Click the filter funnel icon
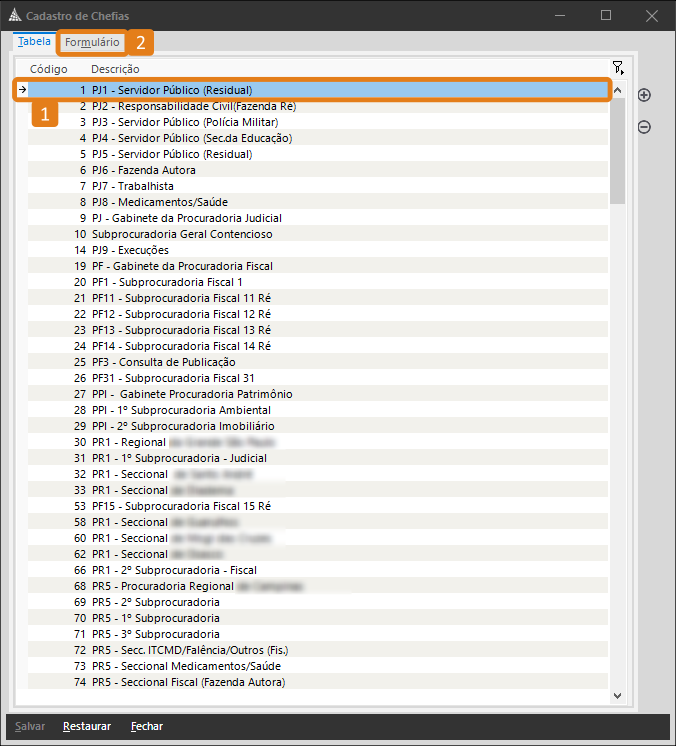The image size is (676, 746). pyautogui.click(x=618, y=68)
